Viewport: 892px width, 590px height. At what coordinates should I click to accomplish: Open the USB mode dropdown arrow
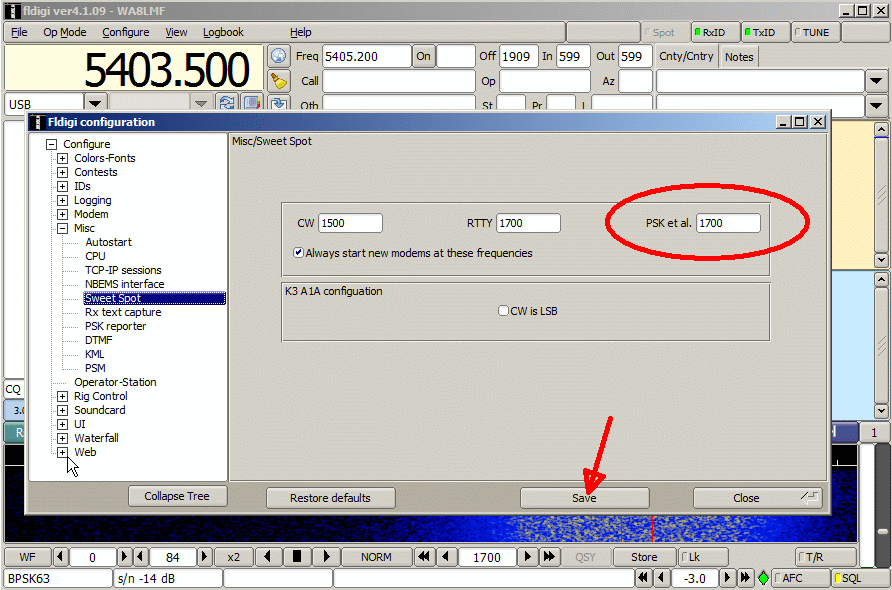coord(95,103)
